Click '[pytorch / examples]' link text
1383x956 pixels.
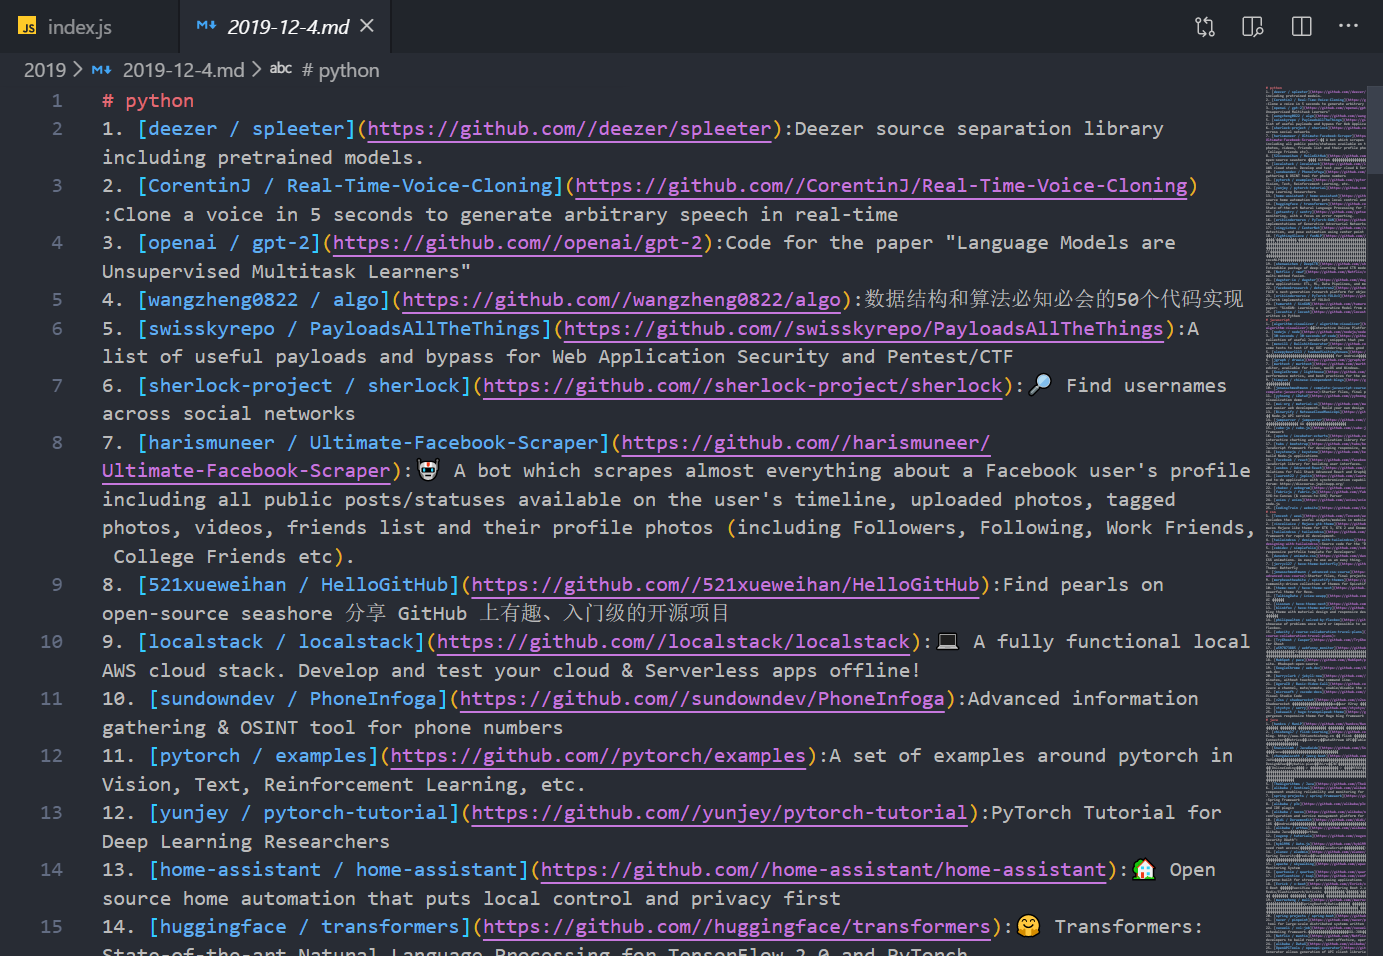[x=264, y=756]
